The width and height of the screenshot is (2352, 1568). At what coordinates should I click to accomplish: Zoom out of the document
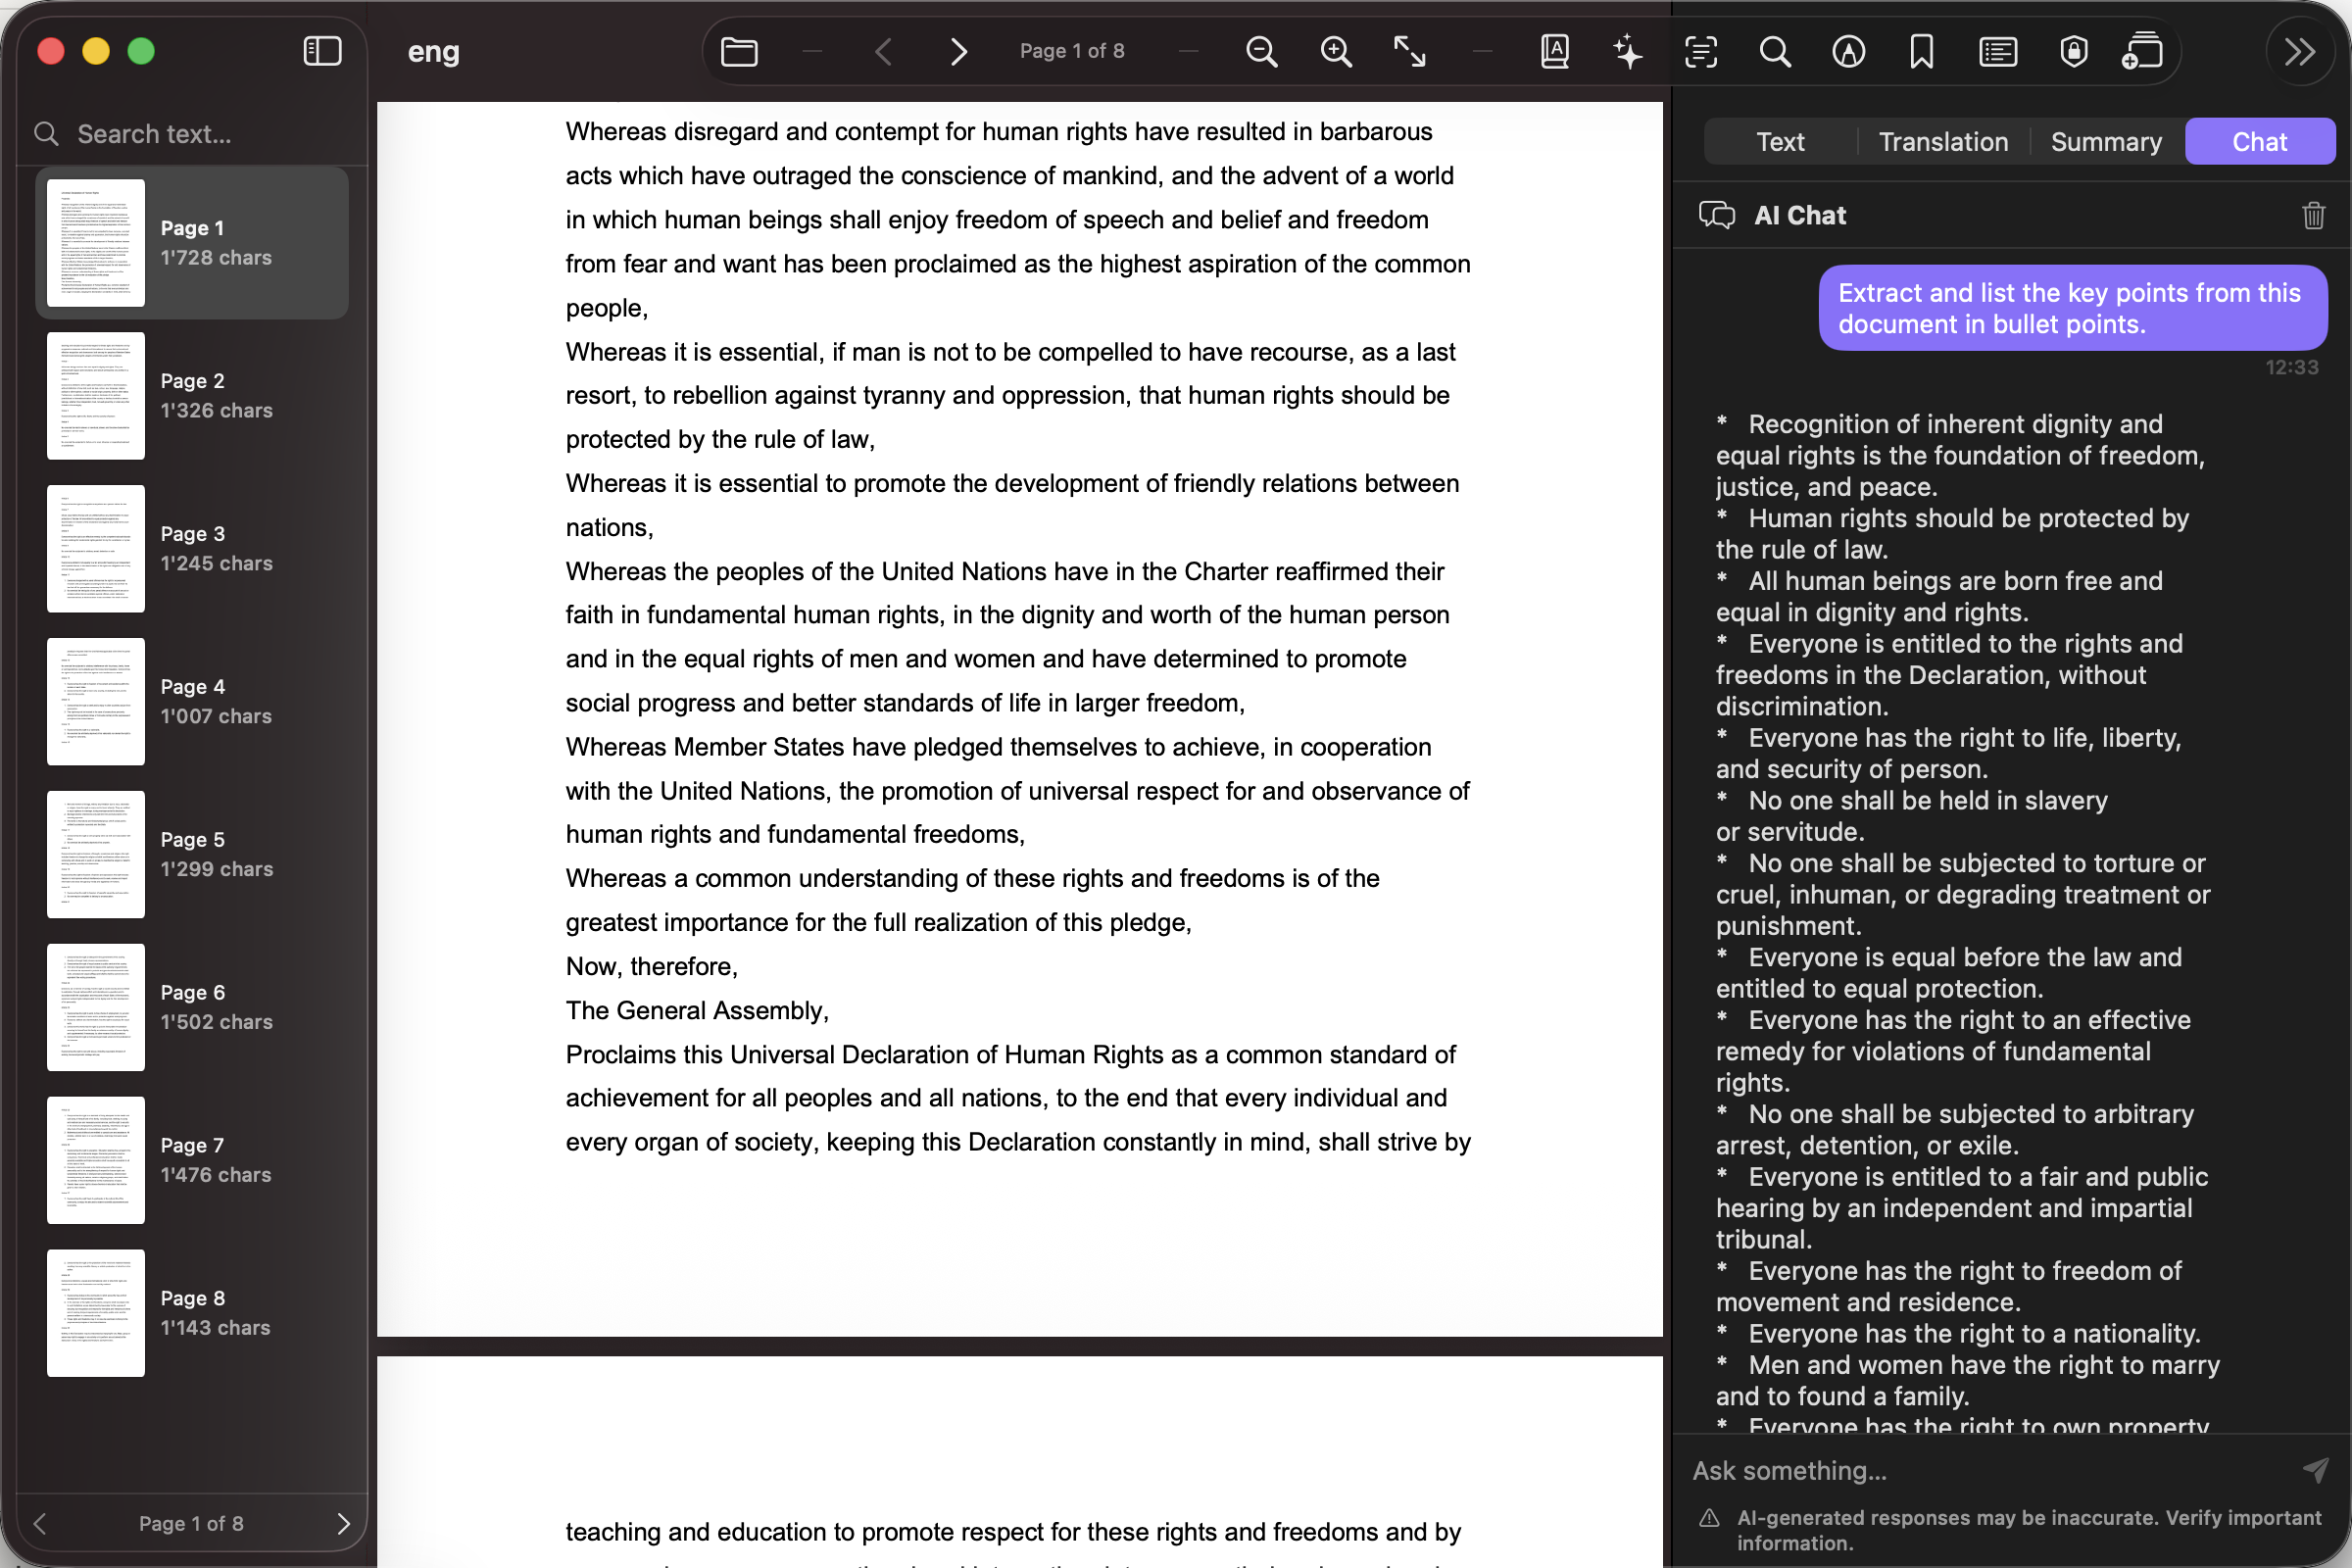point(1261,51)
